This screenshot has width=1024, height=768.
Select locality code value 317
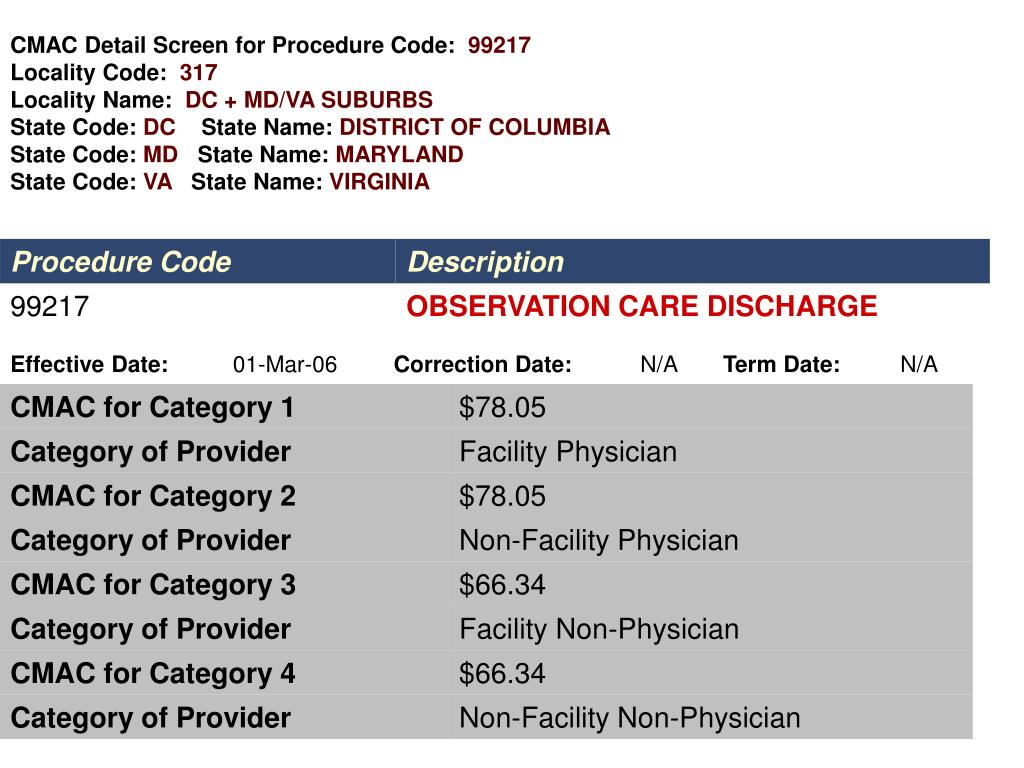pyautogui.click(x=199, y=72)
